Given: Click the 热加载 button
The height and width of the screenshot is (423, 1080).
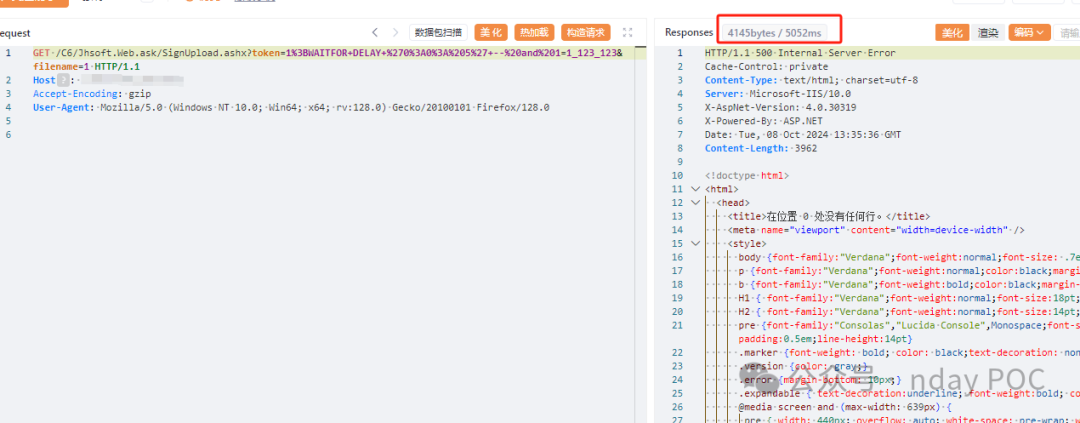Looking at the screenshot, I should click(534, 32).
